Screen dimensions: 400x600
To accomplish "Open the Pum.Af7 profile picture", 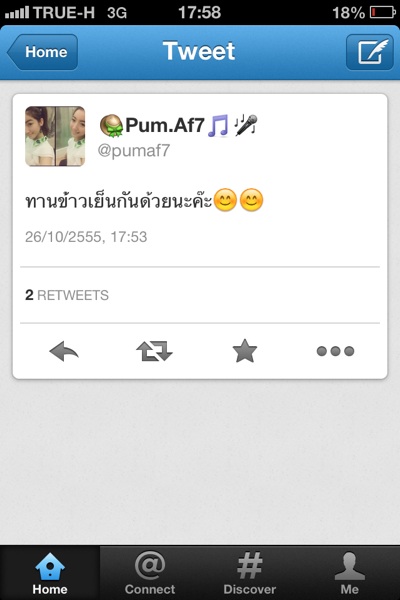I will (x=55, y=136).
